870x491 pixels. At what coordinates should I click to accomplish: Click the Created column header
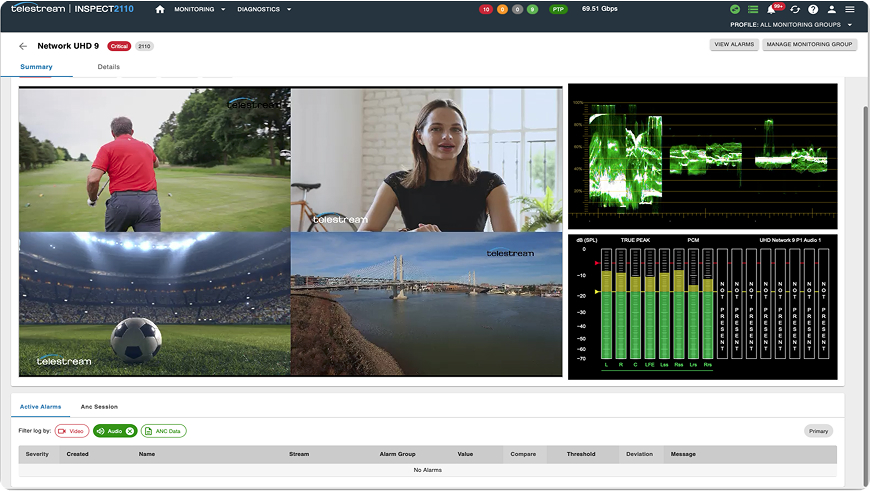78,454
